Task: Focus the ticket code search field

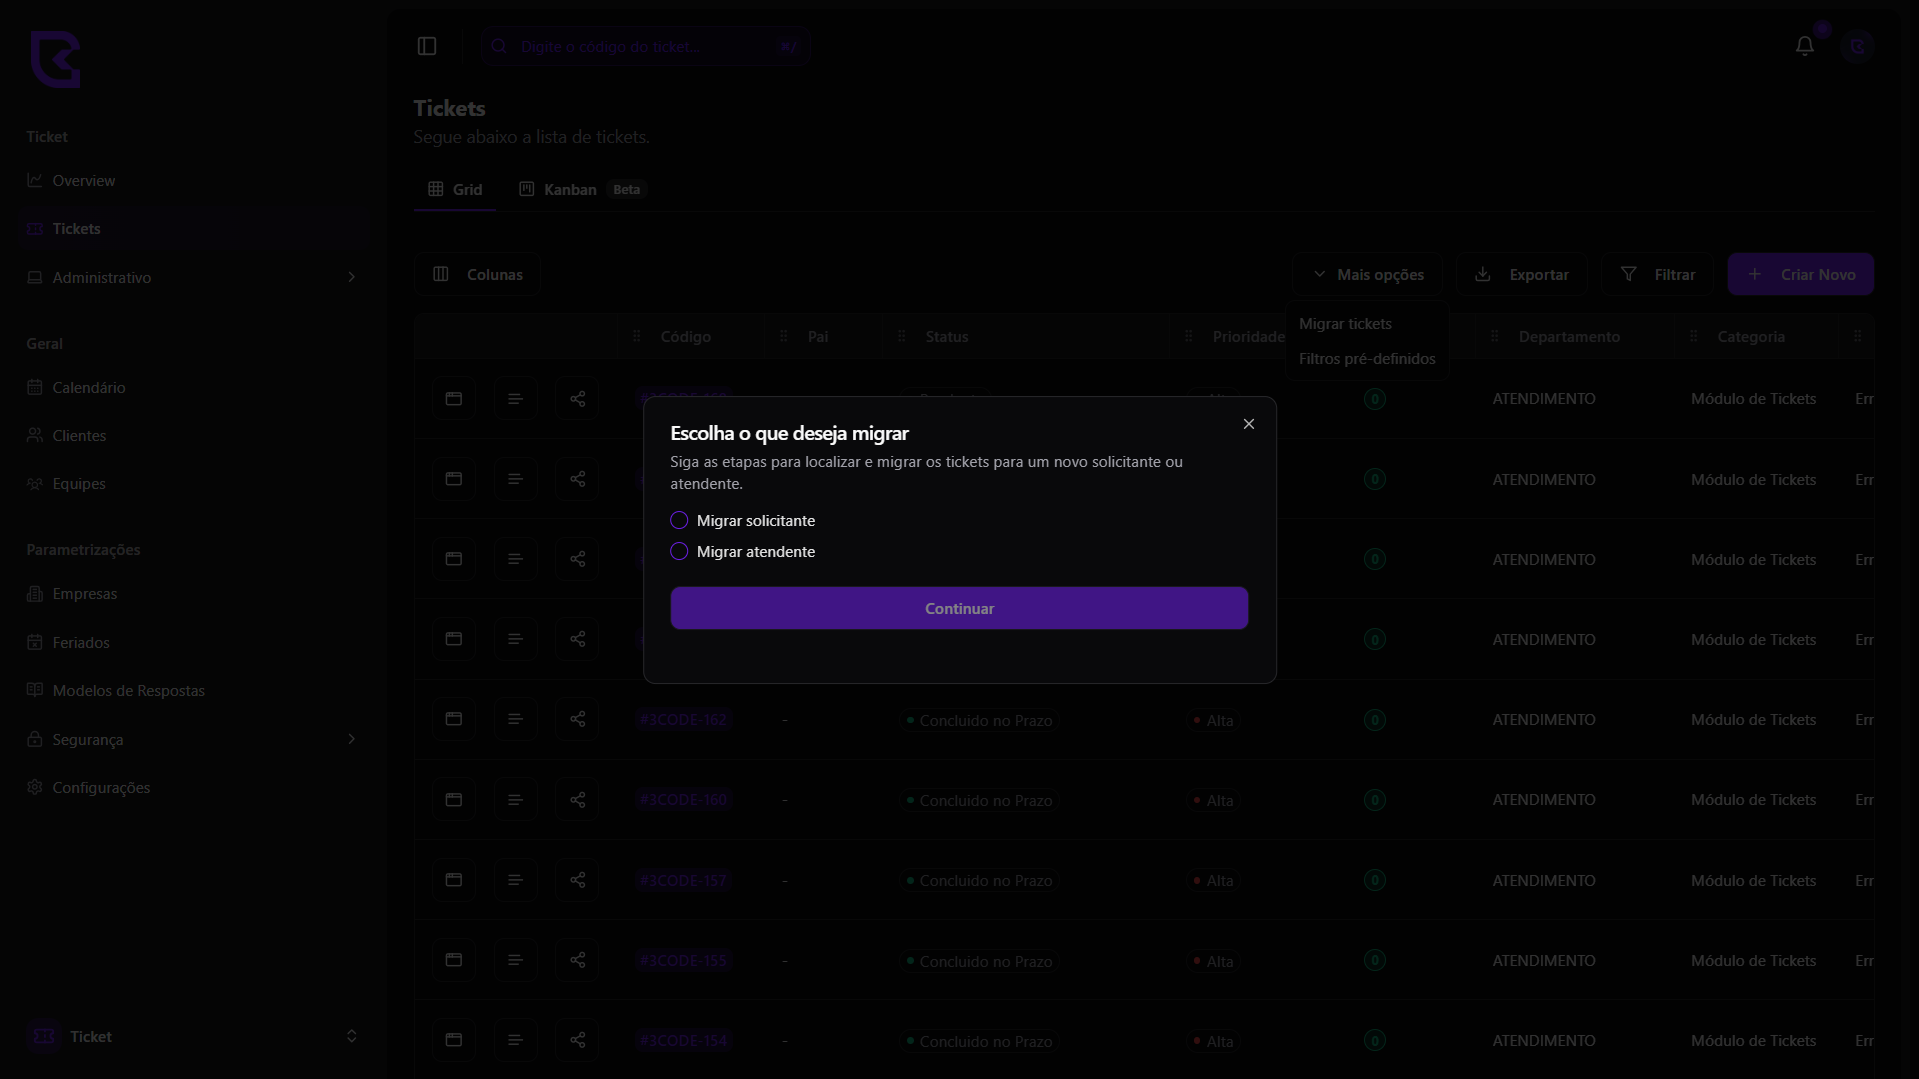Action: coord(646,46)
